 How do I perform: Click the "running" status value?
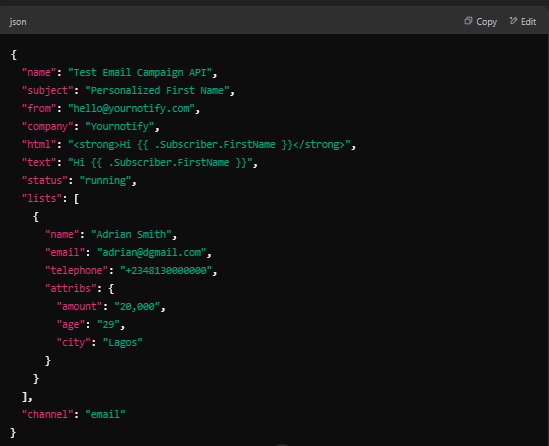105,180
